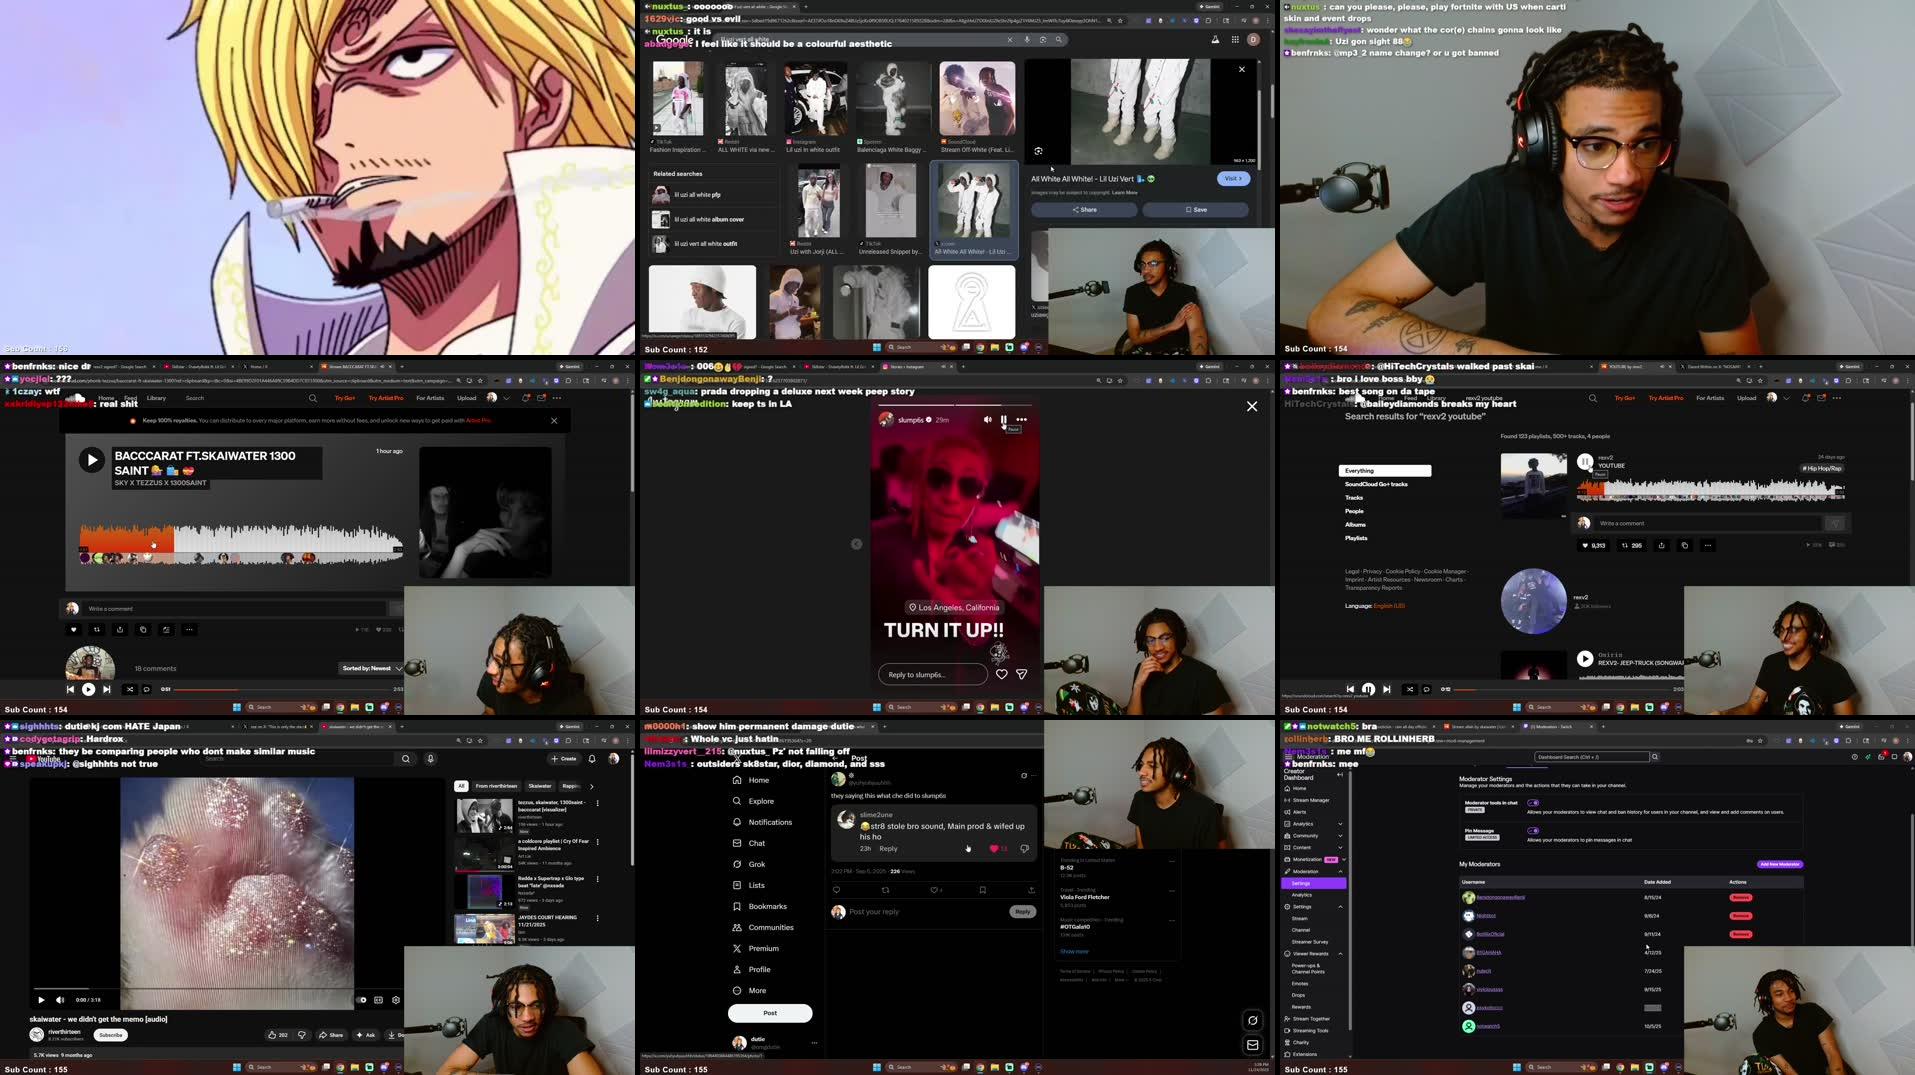Click the repost icon on rexv2's YOUTUBE track
The height and width of the screenshot is (1075, 1915).
1626,545
